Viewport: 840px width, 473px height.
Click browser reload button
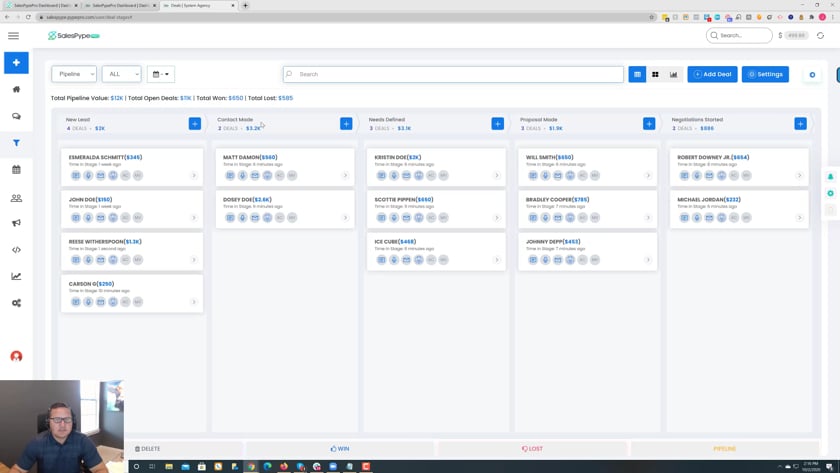click(x=28, y=17)
